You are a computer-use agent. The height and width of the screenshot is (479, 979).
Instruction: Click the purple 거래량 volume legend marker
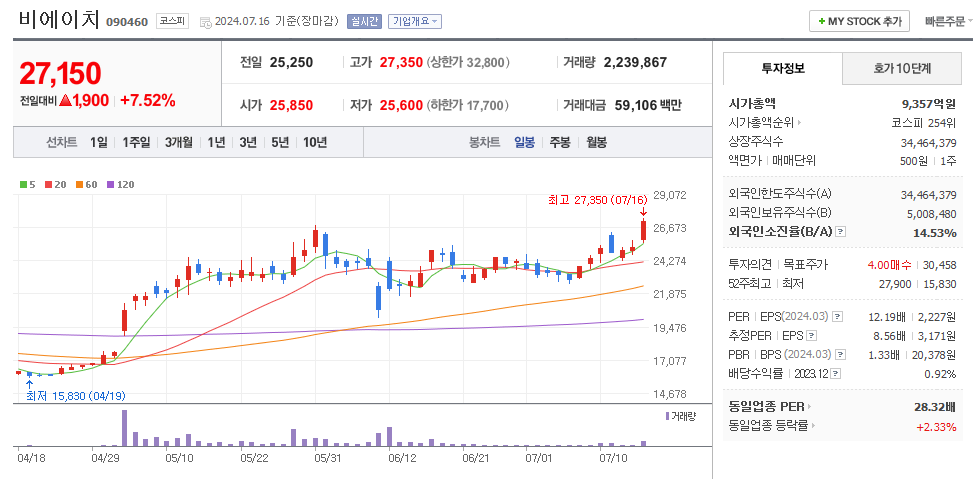coord(667,416)
